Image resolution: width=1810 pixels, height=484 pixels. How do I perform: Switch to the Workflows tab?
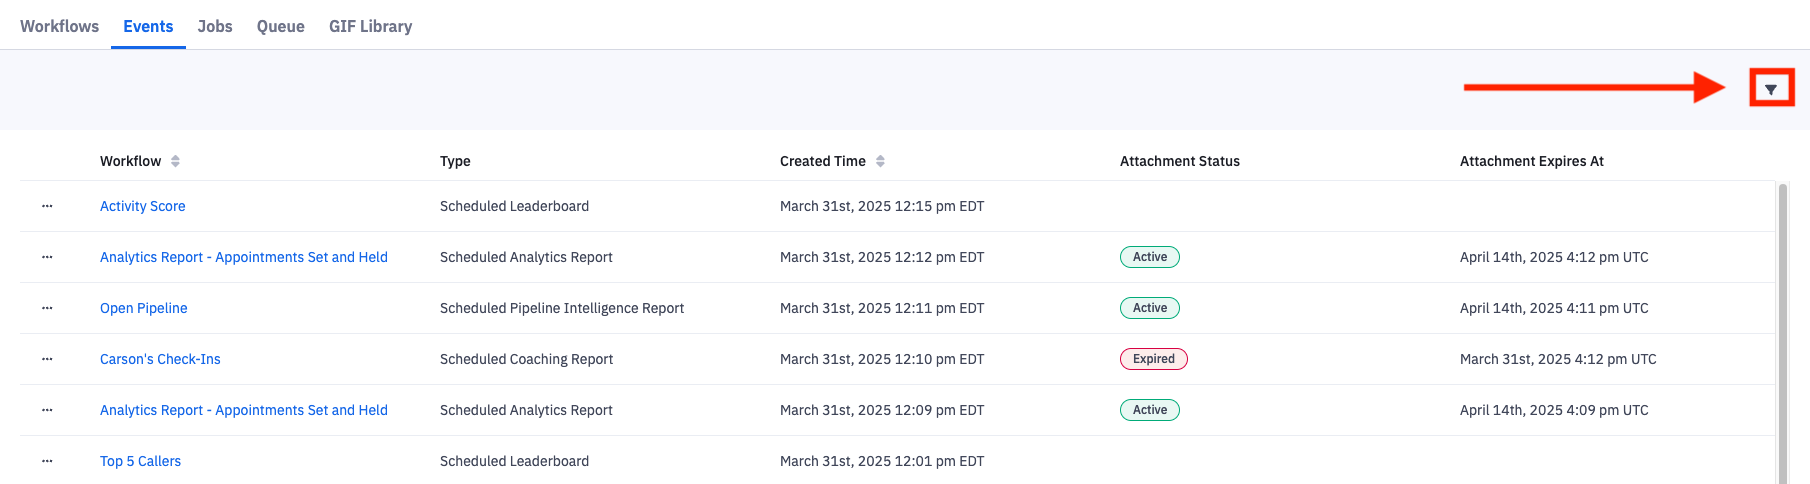pyautogui.click(x=59, y=26)
